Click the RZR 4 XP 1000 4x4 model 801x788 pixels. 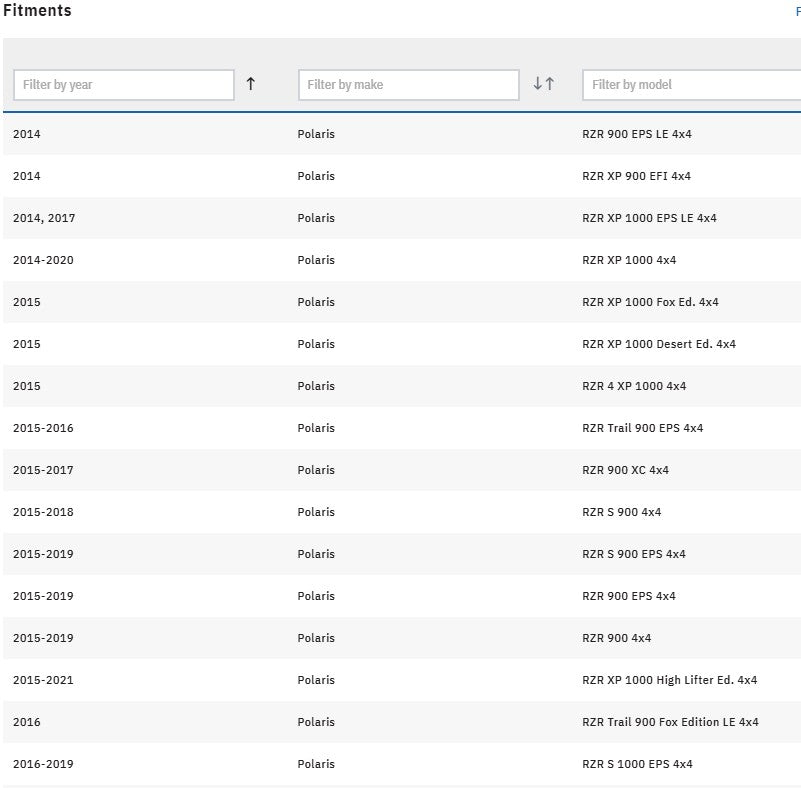634,386
